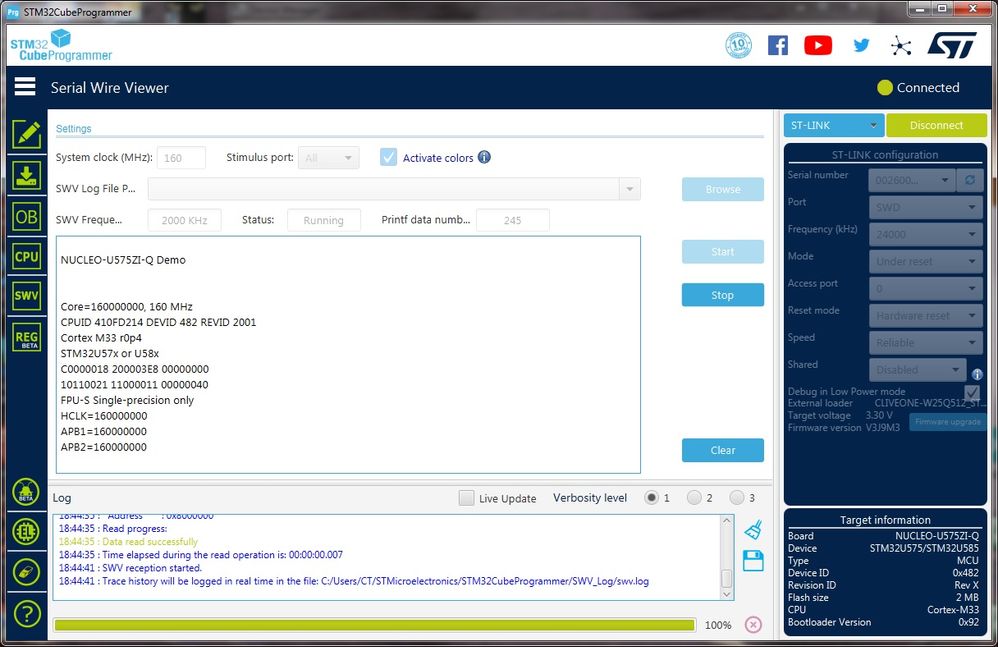The width and height of the screenshot is (998, 647).
Task: Click the log scrollbar down arrow
Action: [x=726, y=594]
